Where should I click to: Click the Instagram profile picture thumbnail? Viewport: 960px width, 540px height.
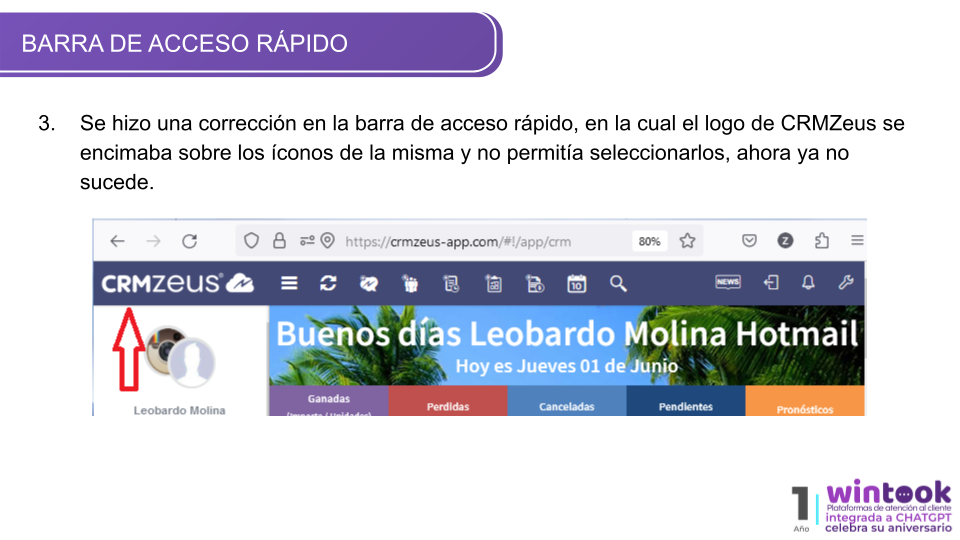point(160,349)
